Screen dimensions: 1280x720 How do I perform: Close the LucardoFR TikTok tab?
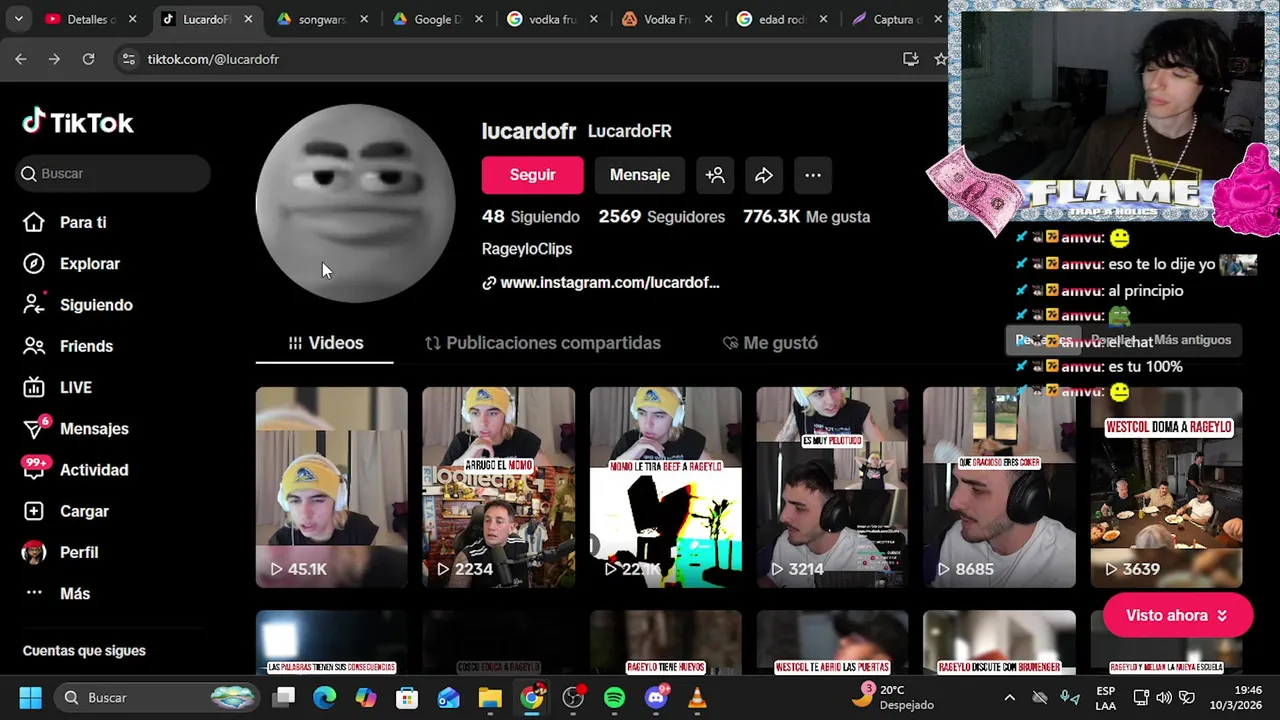pos(248,19)
